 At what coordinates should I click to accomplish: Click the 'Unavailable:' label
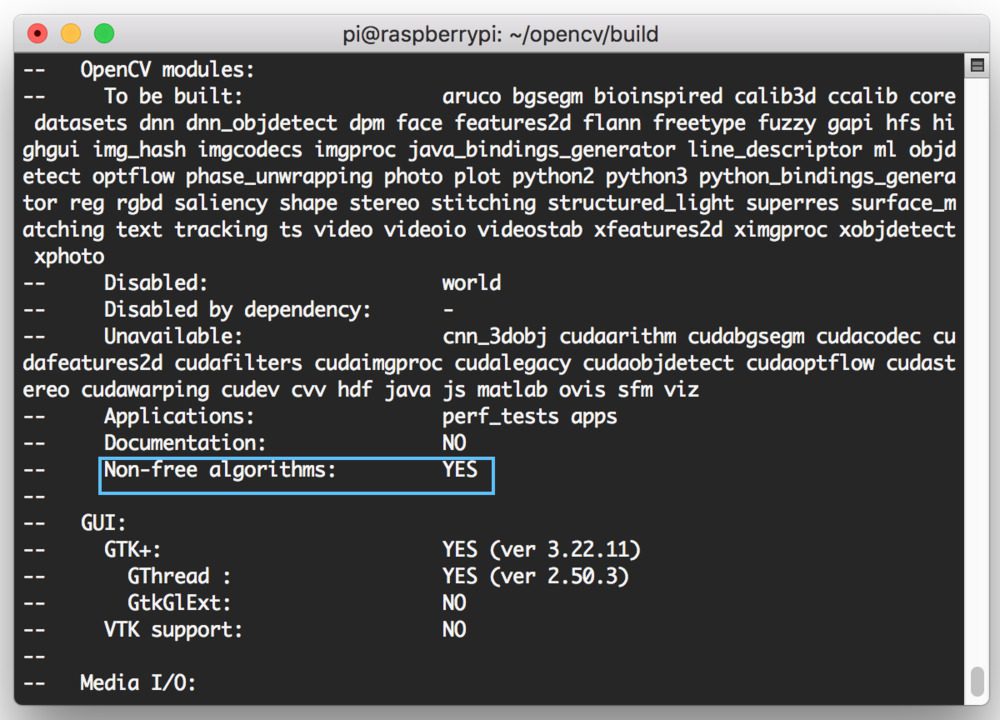click(x=173, y=336)
